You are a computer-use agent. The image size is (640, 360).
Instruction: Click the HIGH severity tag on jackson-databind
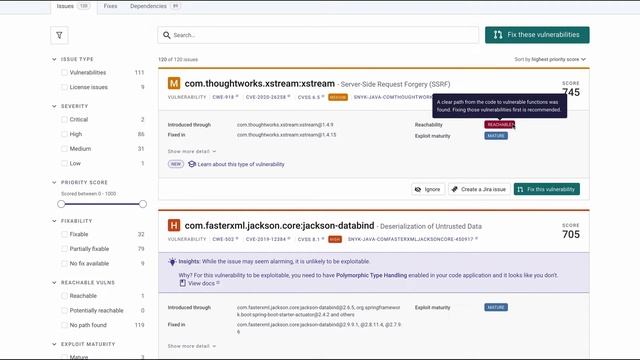pyautogui.click(x=335, y=239)
